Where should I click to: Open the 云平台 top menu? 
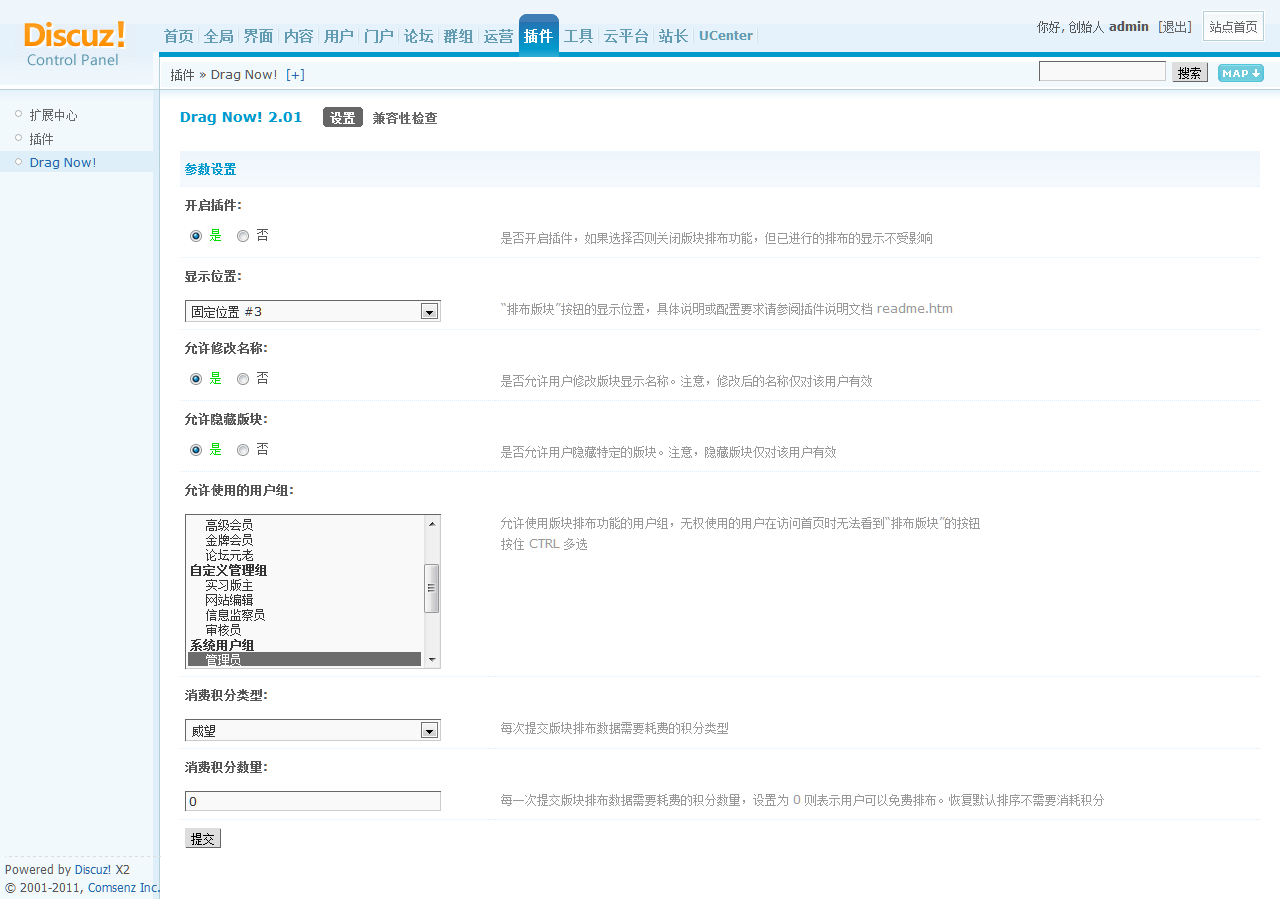pos(626,36)
